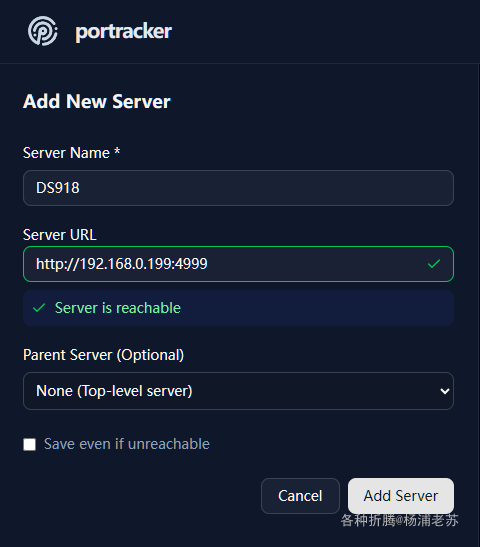
Task: Click the Cancel button
Action: point(300,496)
